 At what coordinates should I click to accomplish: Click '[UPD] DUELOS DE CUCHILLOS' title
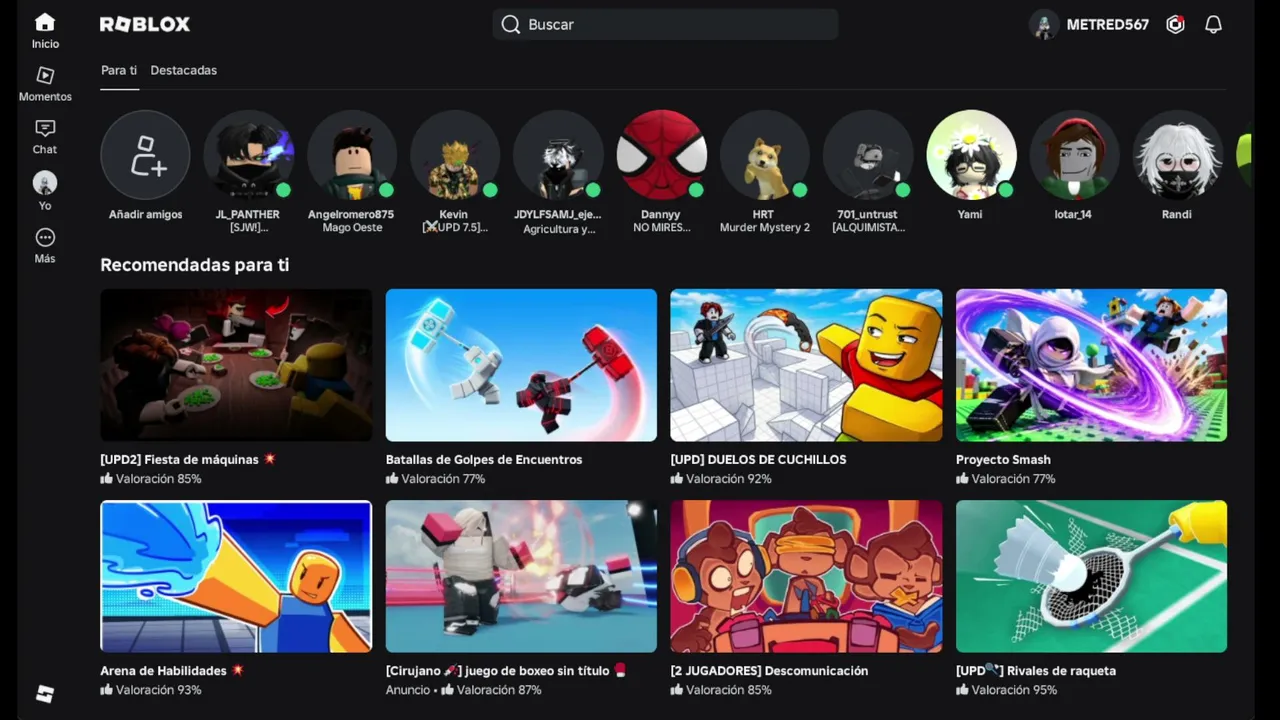point(759,459)
